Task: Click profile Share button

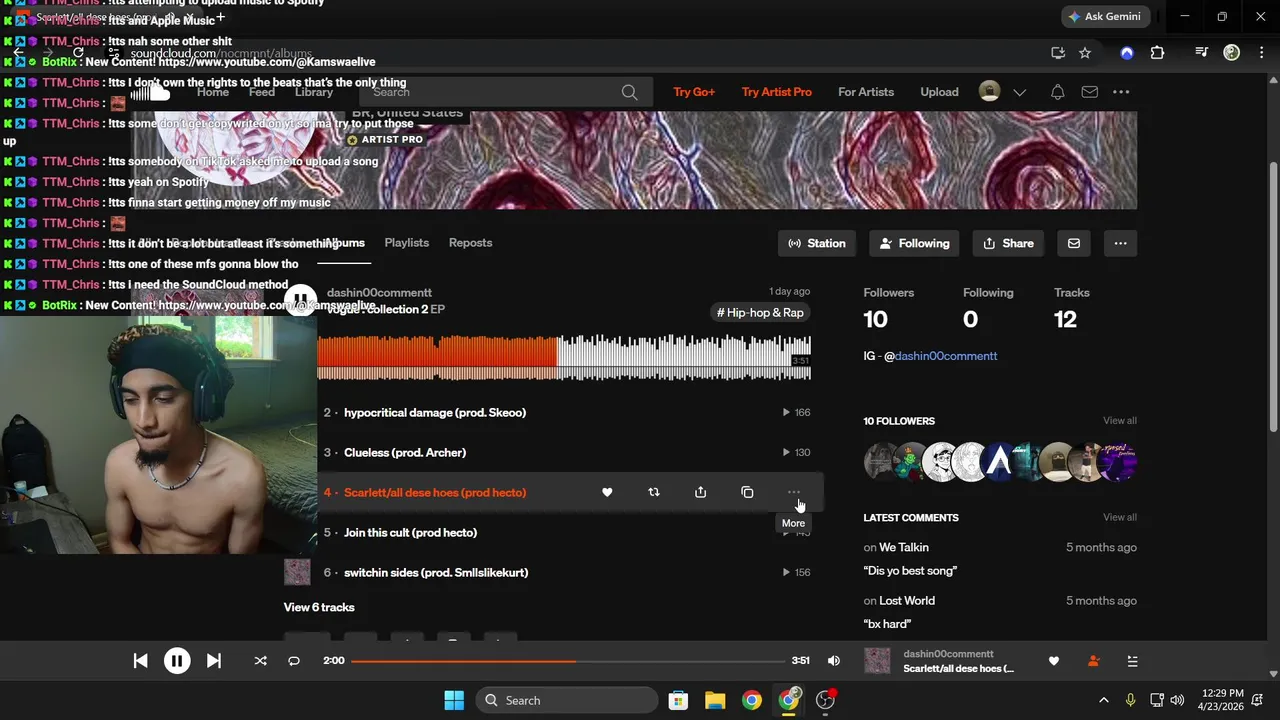Action: pyautogui.click(x=1009, y=243)
